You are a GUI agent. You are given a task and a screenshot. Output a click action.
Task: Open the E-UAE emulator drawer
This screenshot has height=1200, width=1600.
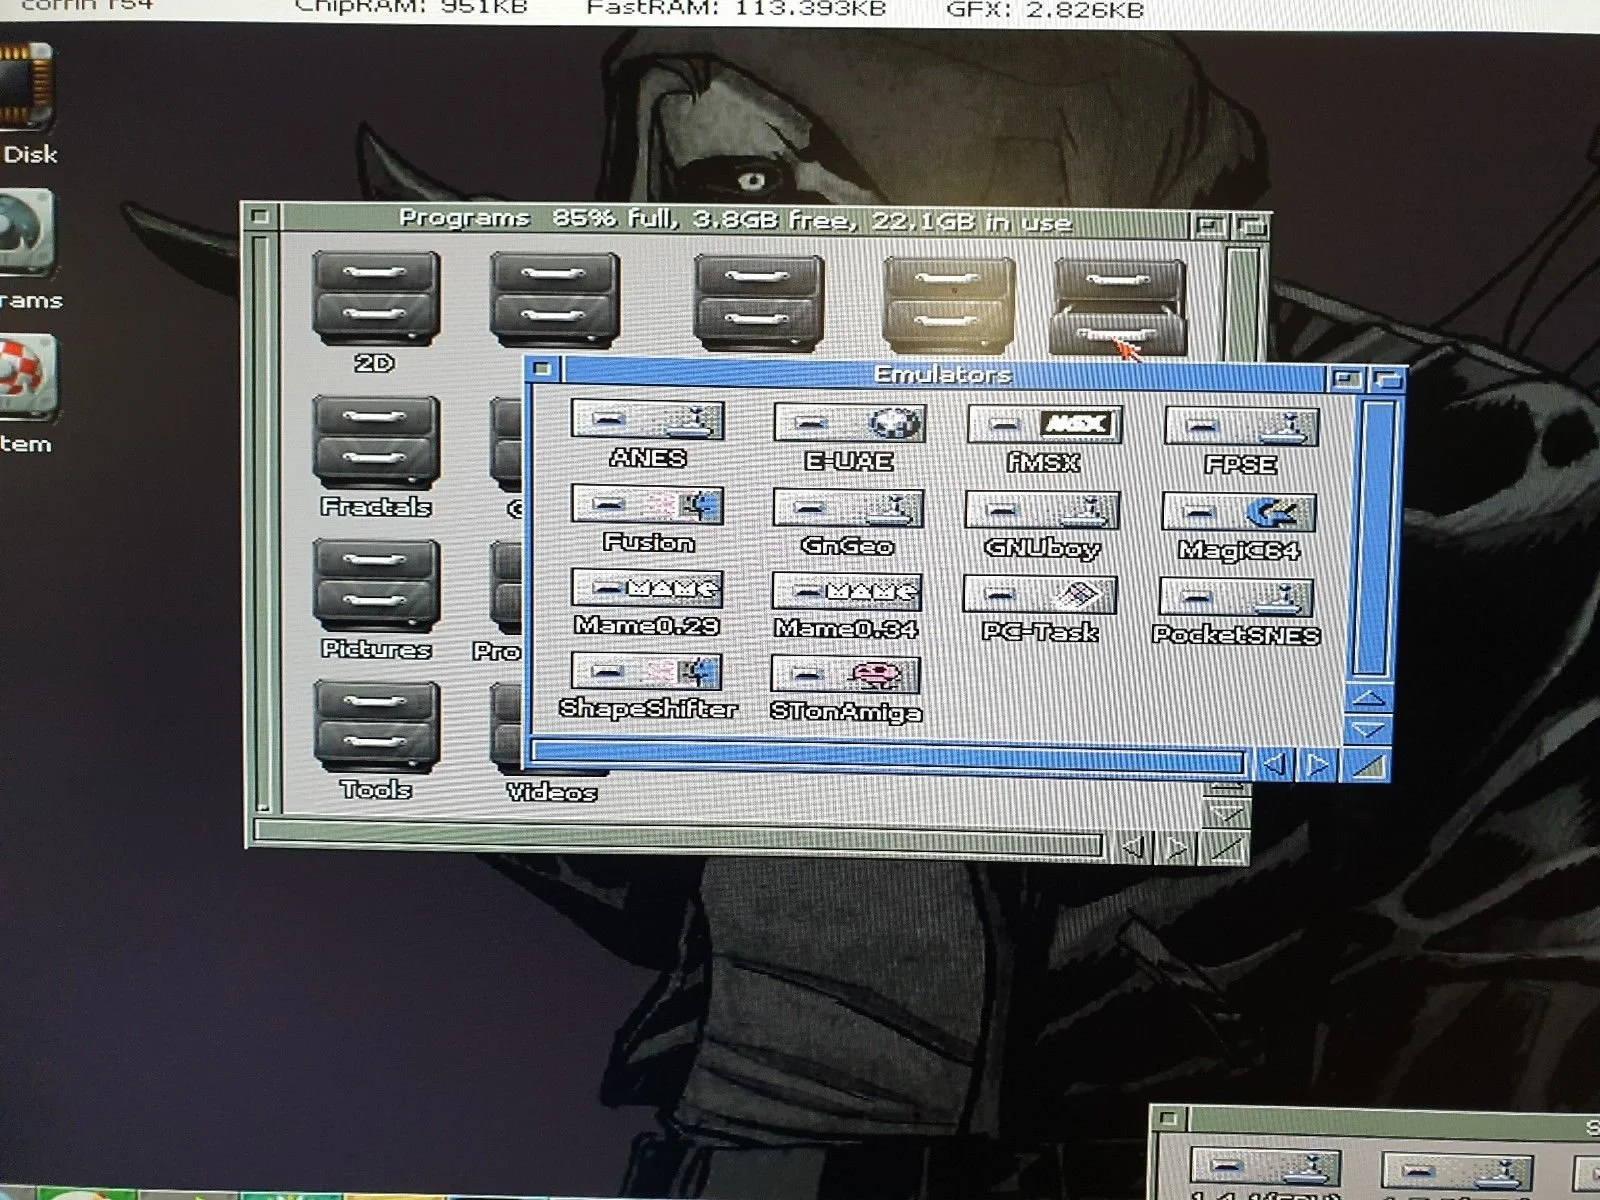pyautogui.click(x=849, y=423)
